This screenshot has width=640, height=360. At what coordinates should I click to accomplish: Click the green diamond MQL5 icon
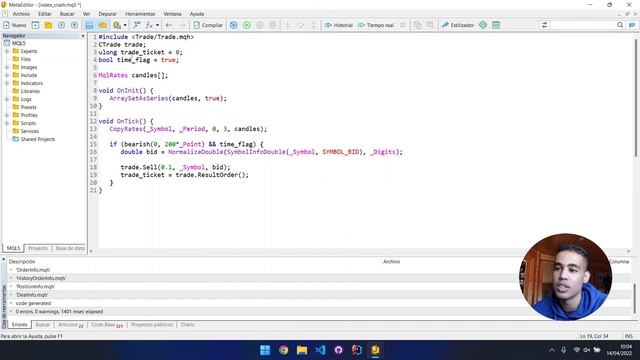(x=483, y=25)
